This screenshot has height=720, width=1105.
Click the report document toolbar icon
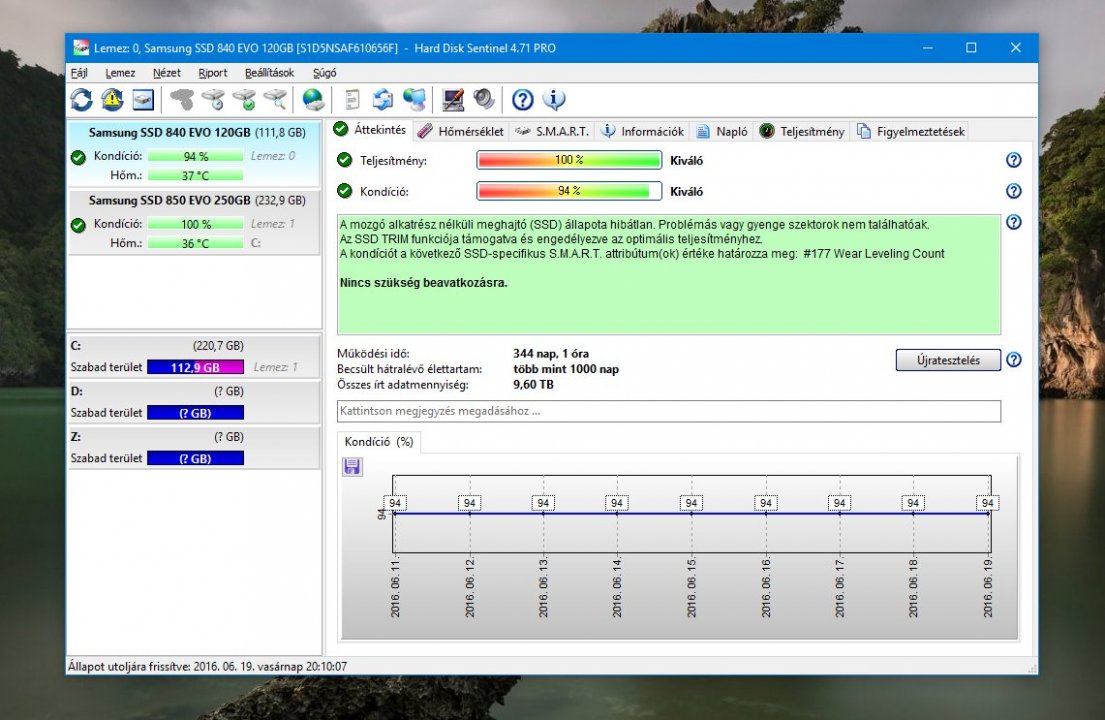point(352,99)
